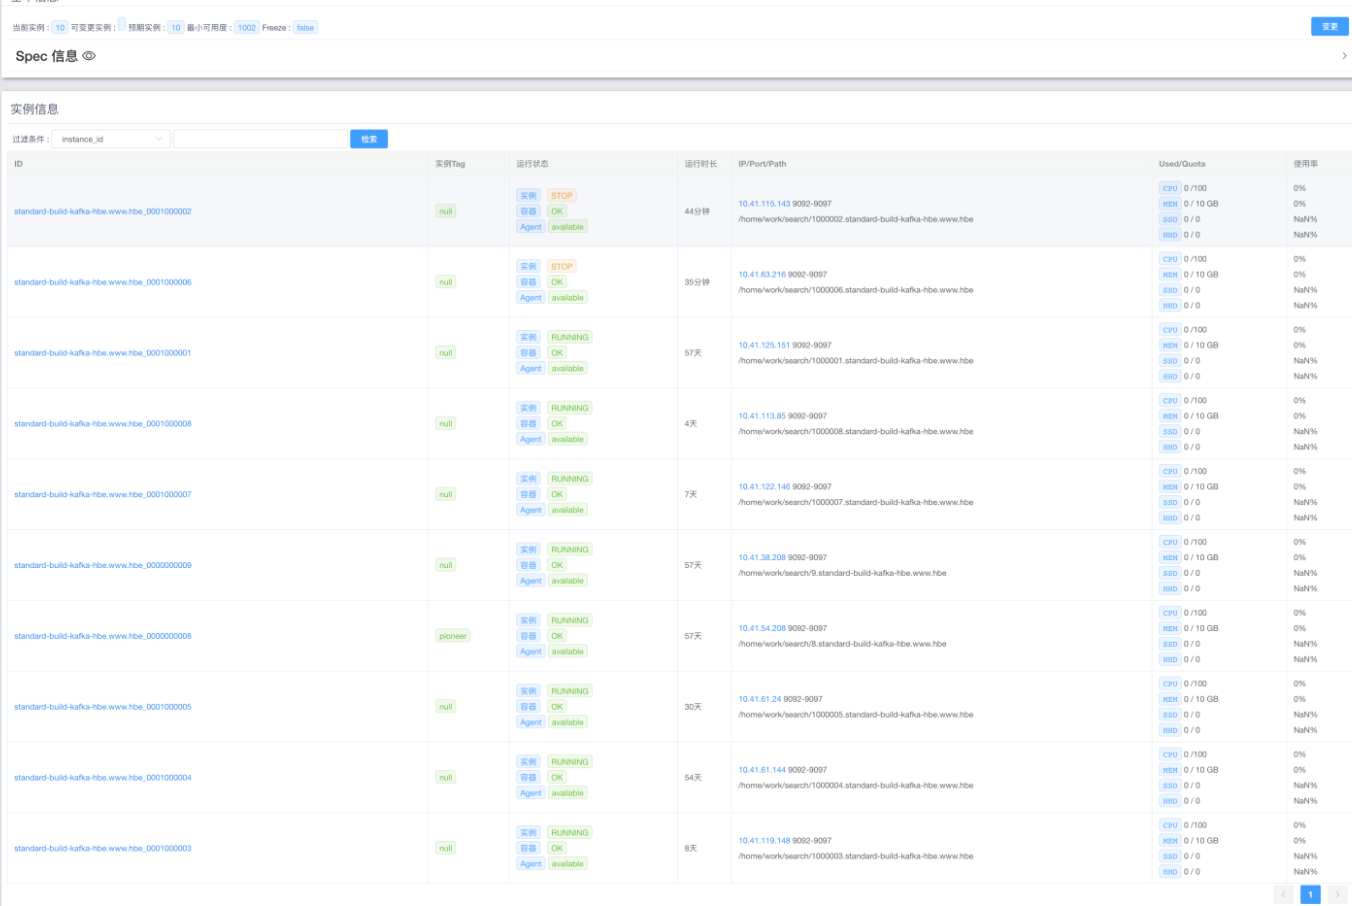The width and height of the screenshot is (1352, 906).
Task: Click the blue 检索 search button
Action: point(369,139)
